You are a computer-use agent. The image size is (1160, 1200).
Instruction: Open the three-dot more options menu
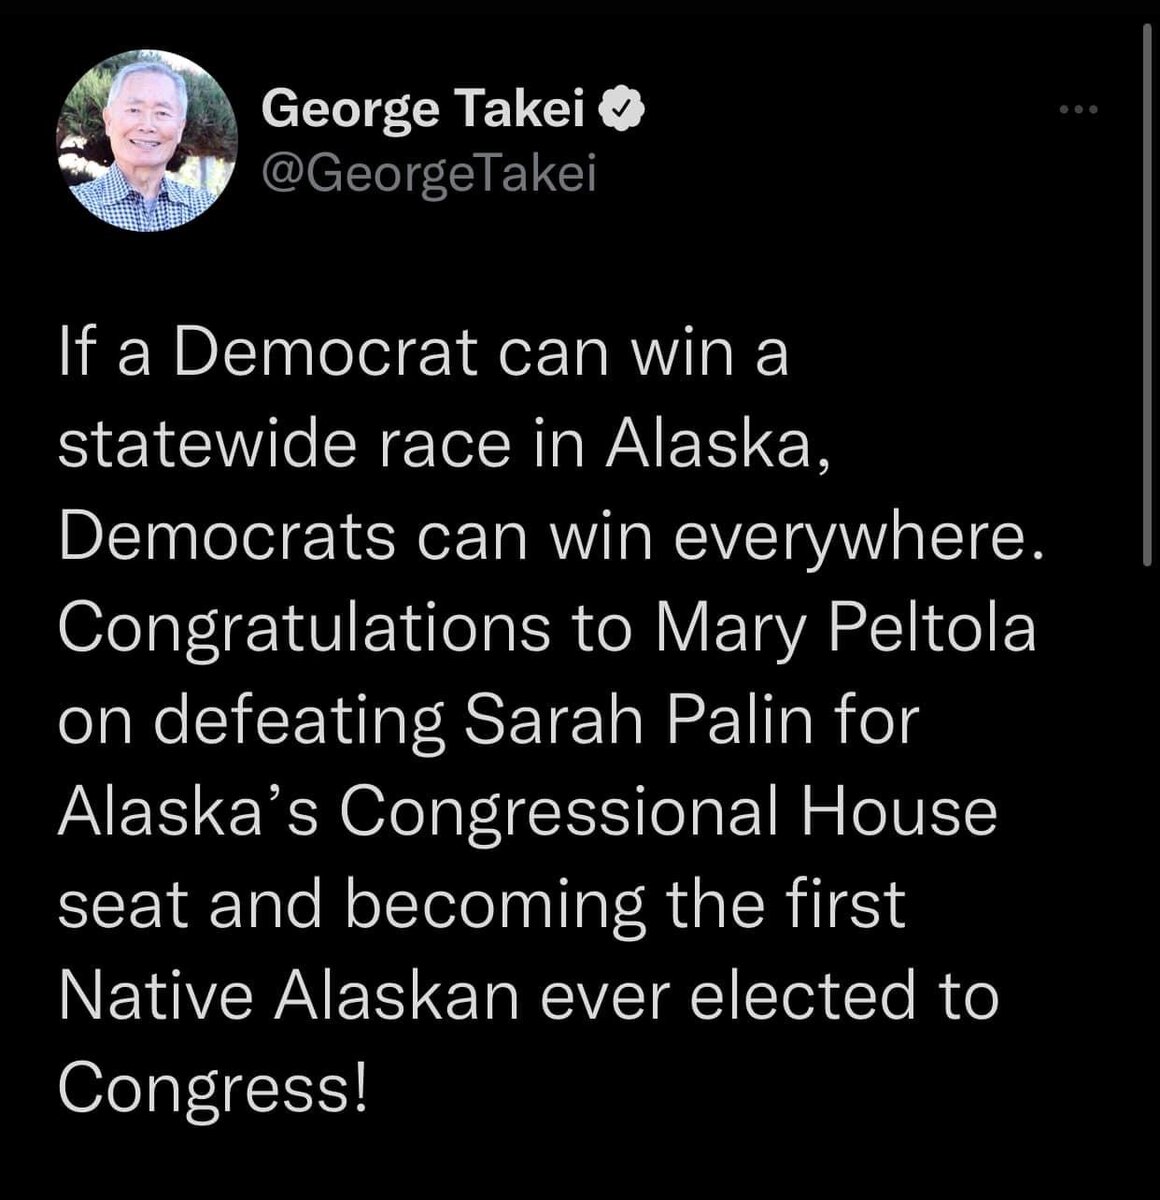(1079, 110)
